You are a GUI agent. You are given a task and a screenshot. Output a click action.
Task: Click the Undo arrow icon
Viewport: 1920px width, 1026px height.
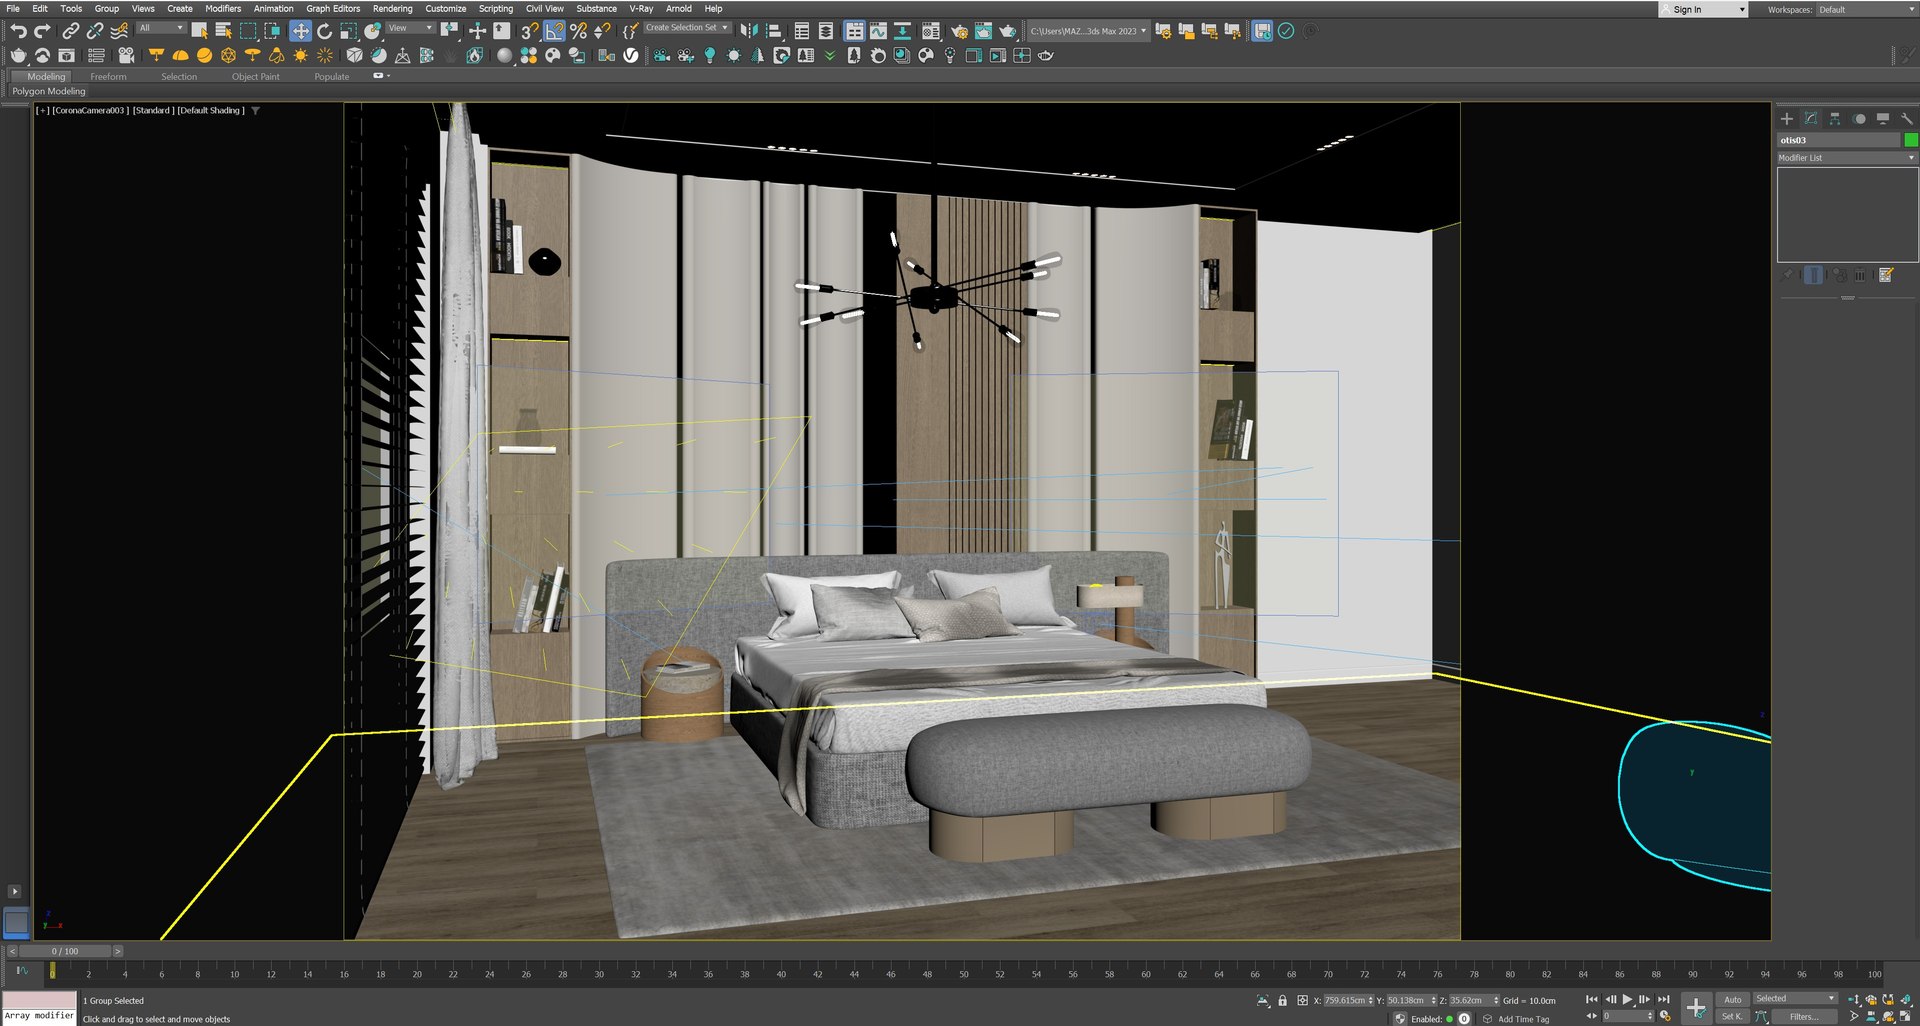[x=18, y=31]
